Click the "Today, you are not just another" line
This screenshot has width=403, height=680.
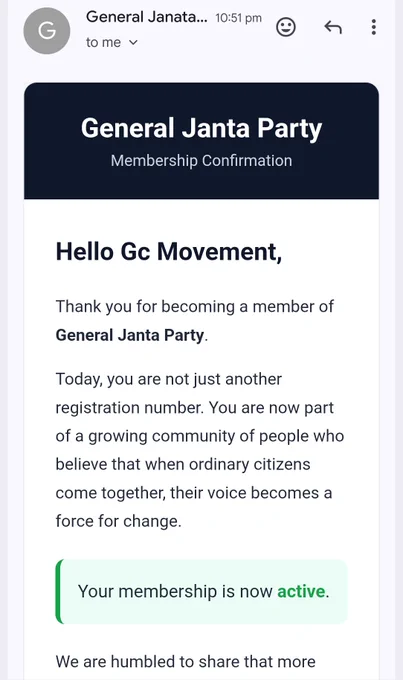(169, 379)
